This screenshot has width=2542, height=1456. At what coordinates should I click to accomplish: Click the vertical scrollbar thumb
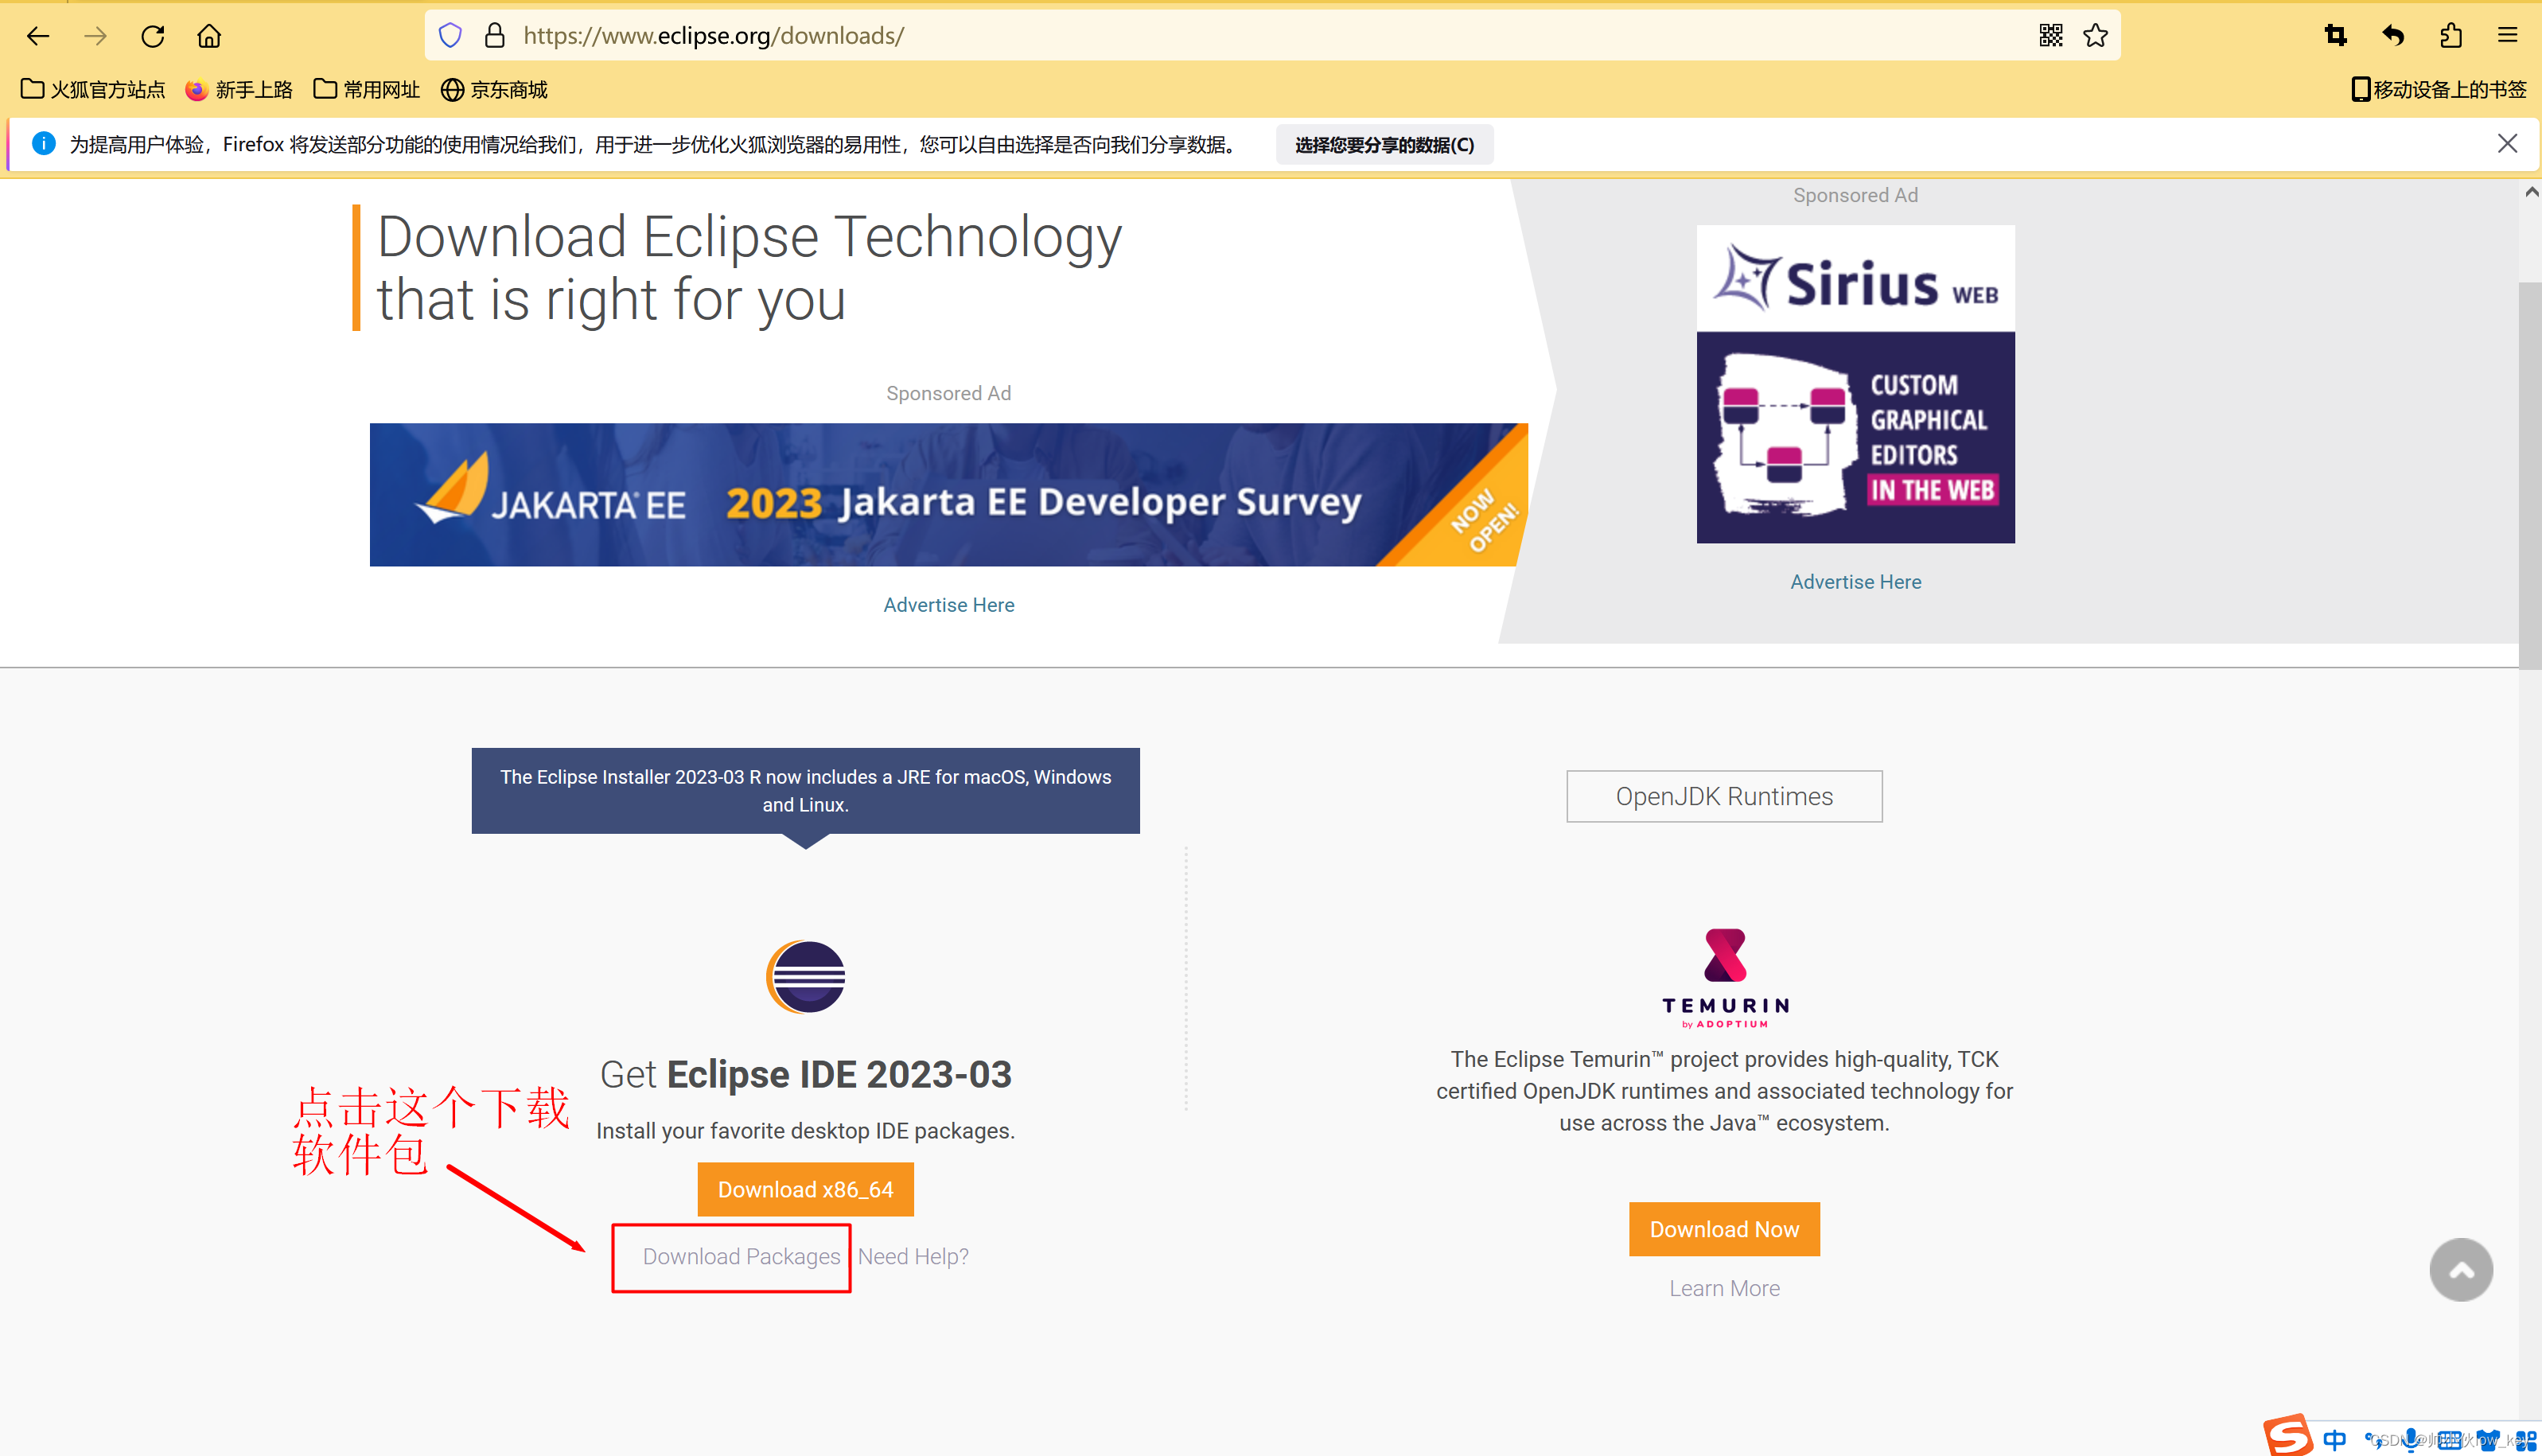point(2531,475)
